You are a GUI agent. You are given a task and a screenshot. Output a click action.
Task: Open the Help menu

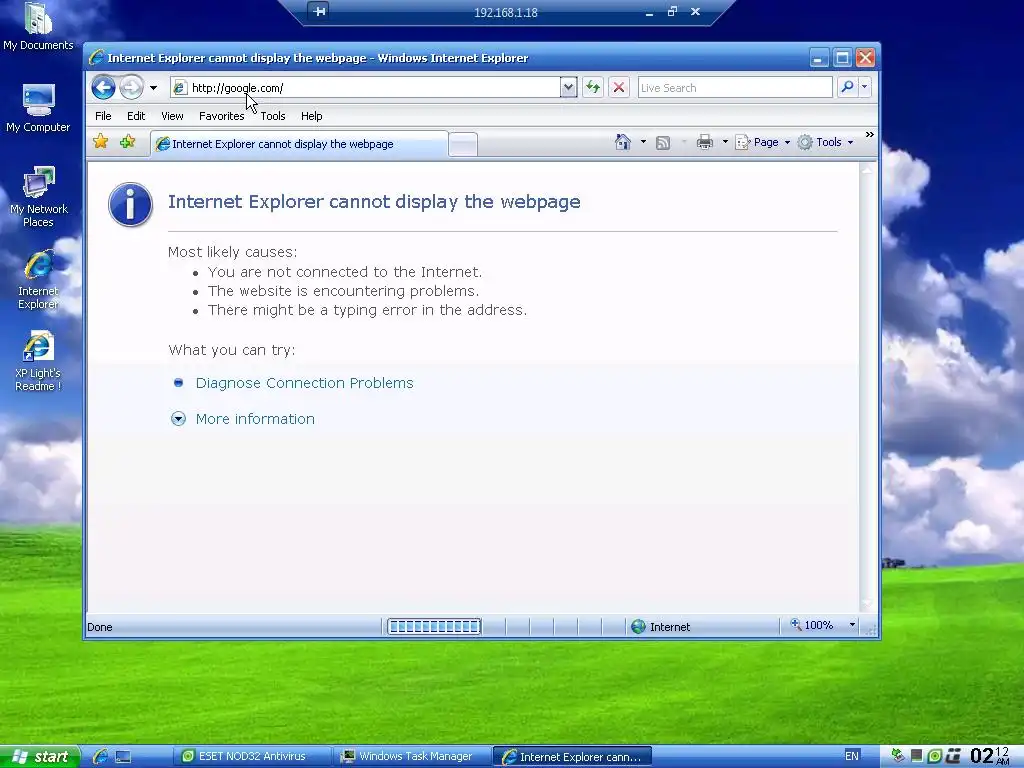312,116
